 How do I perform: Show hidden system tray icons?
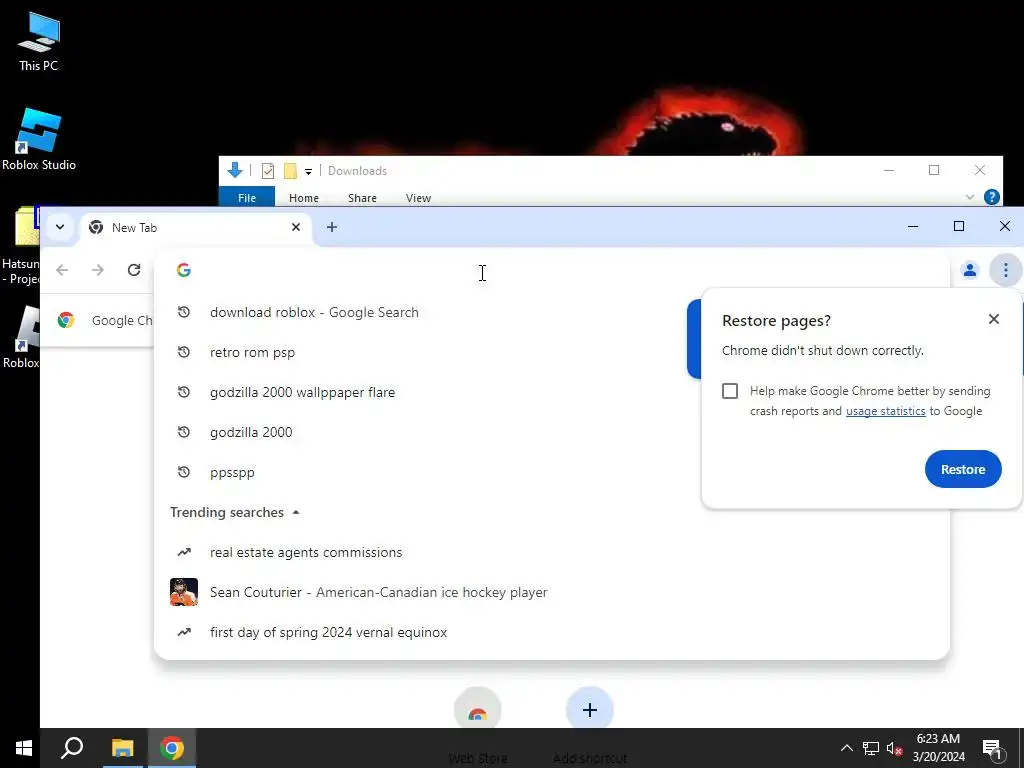(846, 748)
